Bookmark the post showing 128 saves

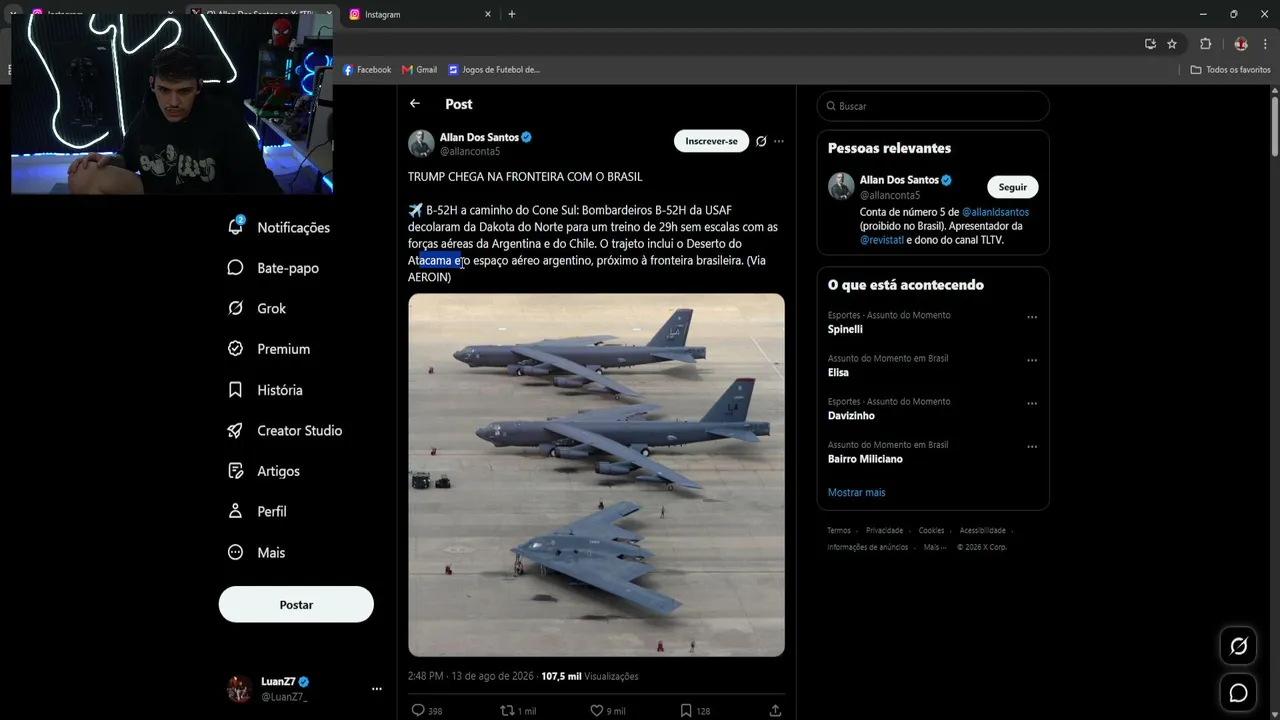coord(686,710)
